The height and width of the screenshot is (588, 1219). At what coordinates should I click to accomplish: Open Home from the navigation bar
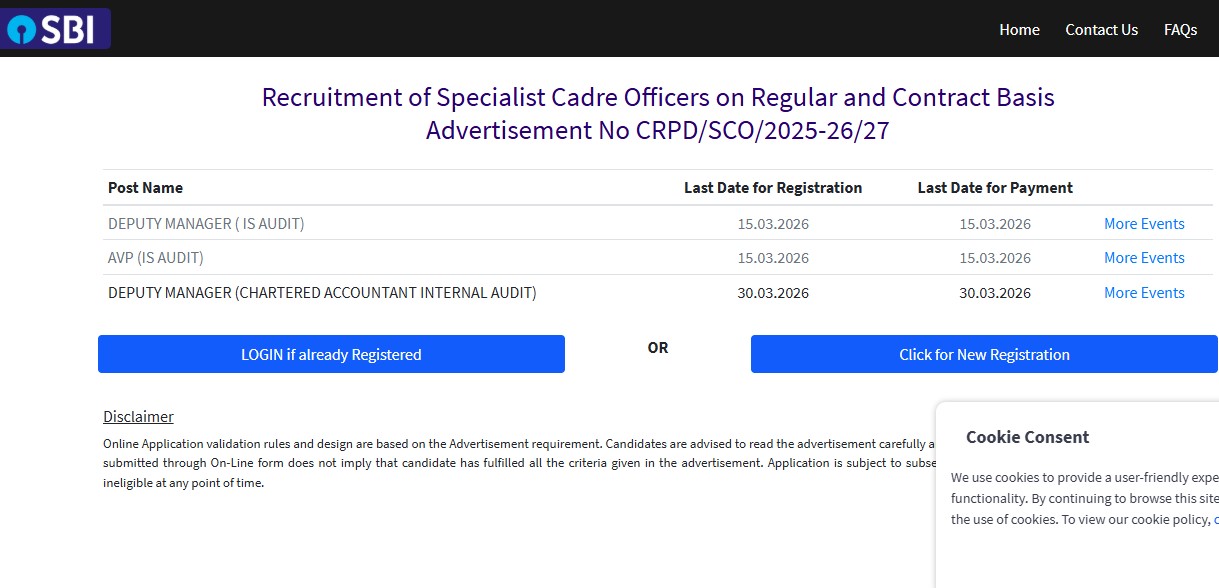[1018, 30]
